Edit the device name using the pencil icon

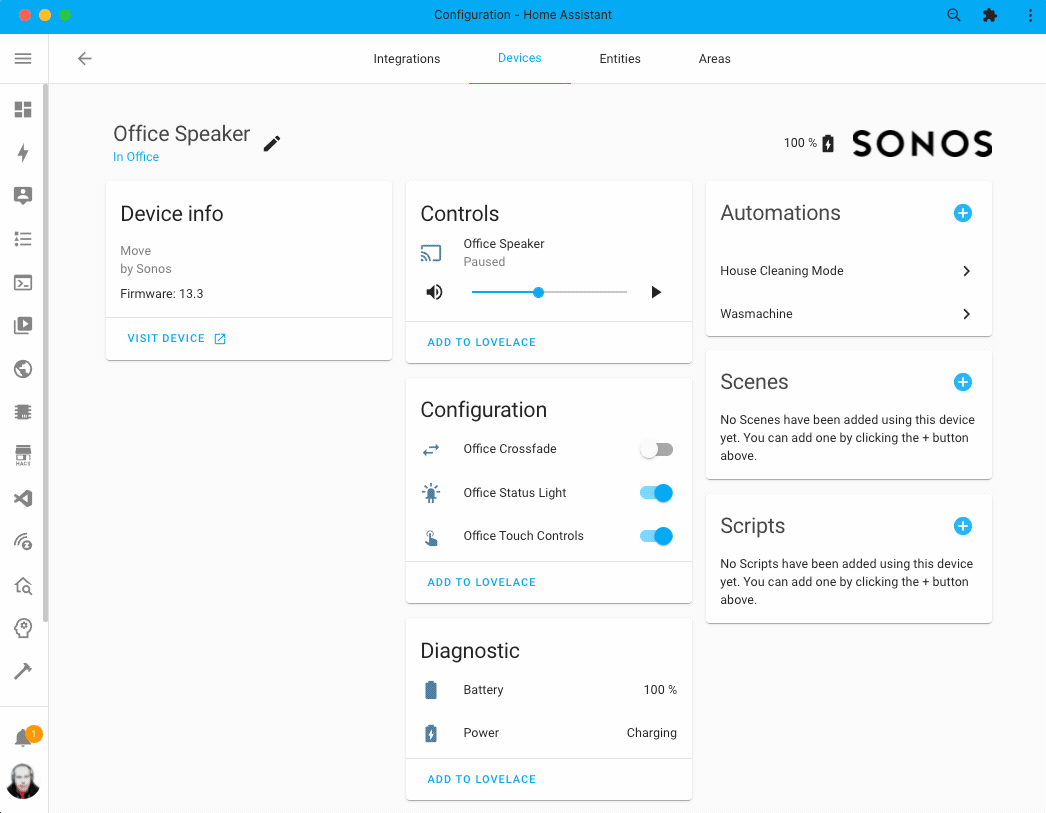(271, 143)
